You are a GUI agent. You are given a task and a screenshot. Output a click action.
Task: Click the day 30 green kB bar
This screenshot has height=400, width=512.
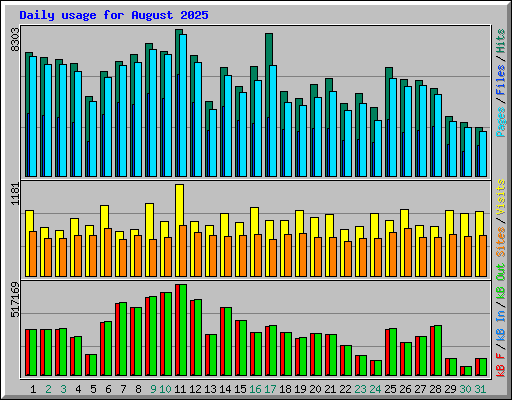click(468, 371)
